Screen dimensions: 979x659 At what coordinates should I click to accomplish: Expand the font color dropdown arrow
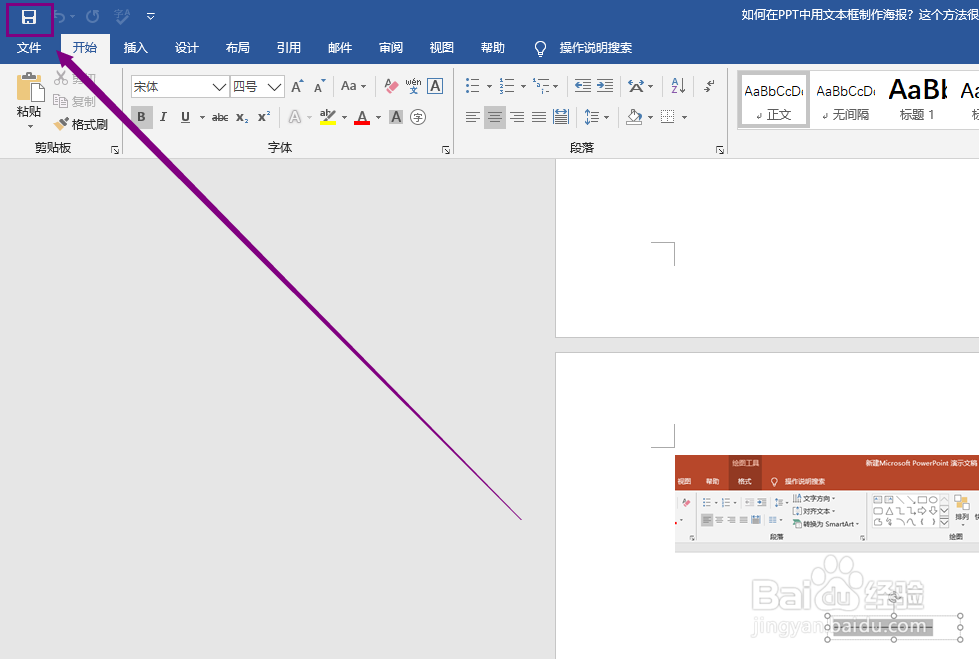click(x=378, y=117)
